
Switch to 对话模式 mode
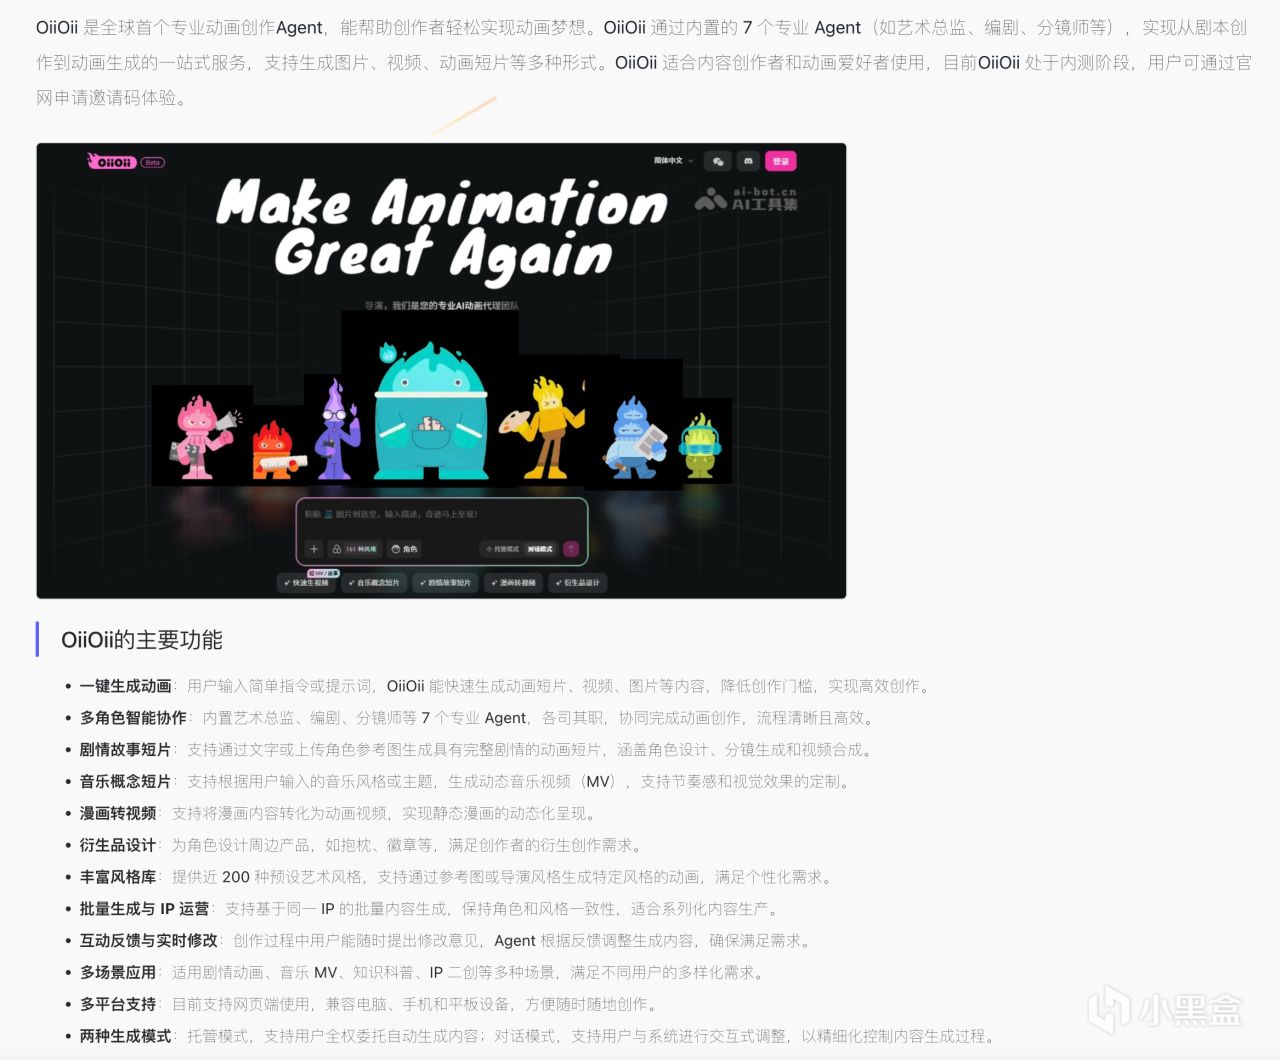click(540, 549)
